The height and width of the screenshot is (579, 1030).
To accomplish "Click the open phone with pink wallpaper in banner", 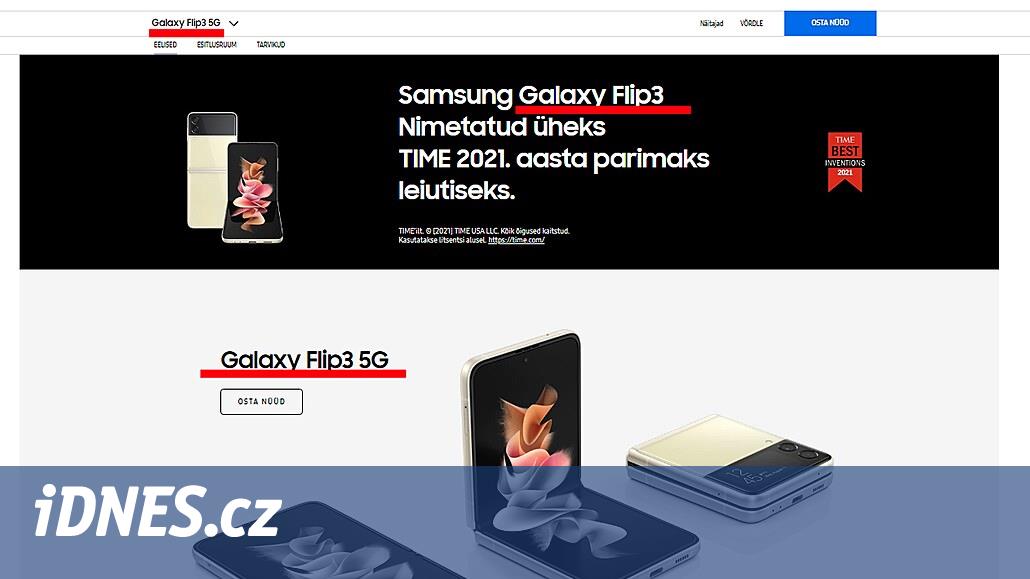I will pos(254,192).
